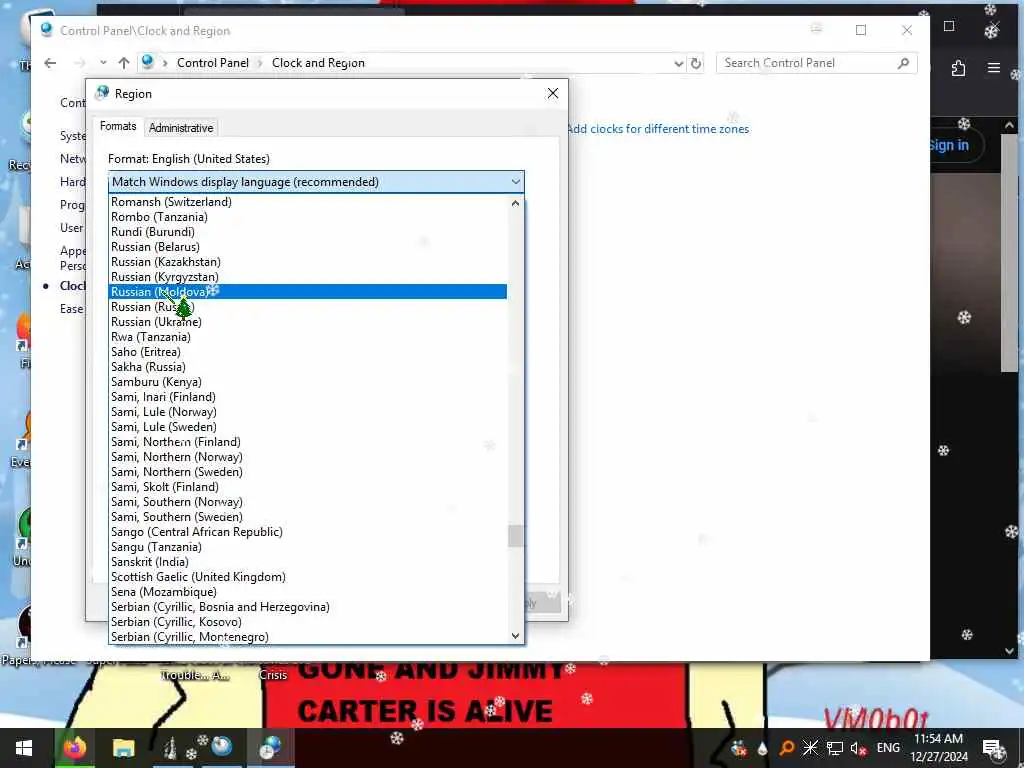Click the taskbar clock showing 11:54 AM
Viewport: 1024px width, 768px height.
(938, 748)
